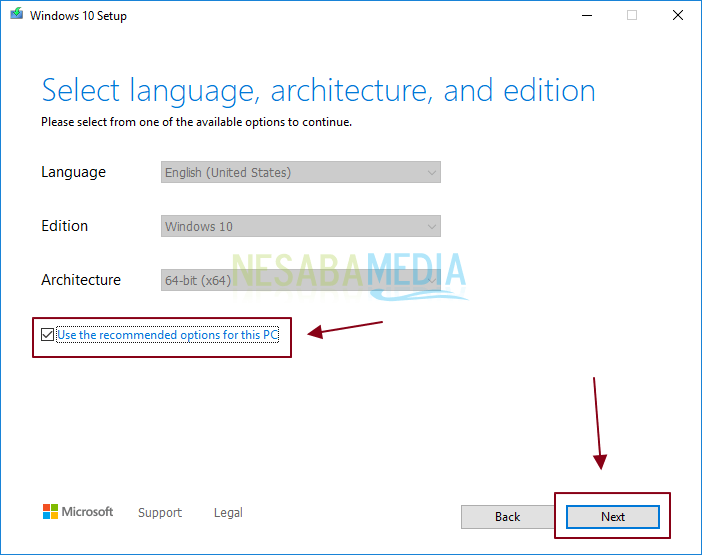Click the 'Windows 10 Setup' title bar text
This screenshot has height=555, width=702.
pos(78,16)
